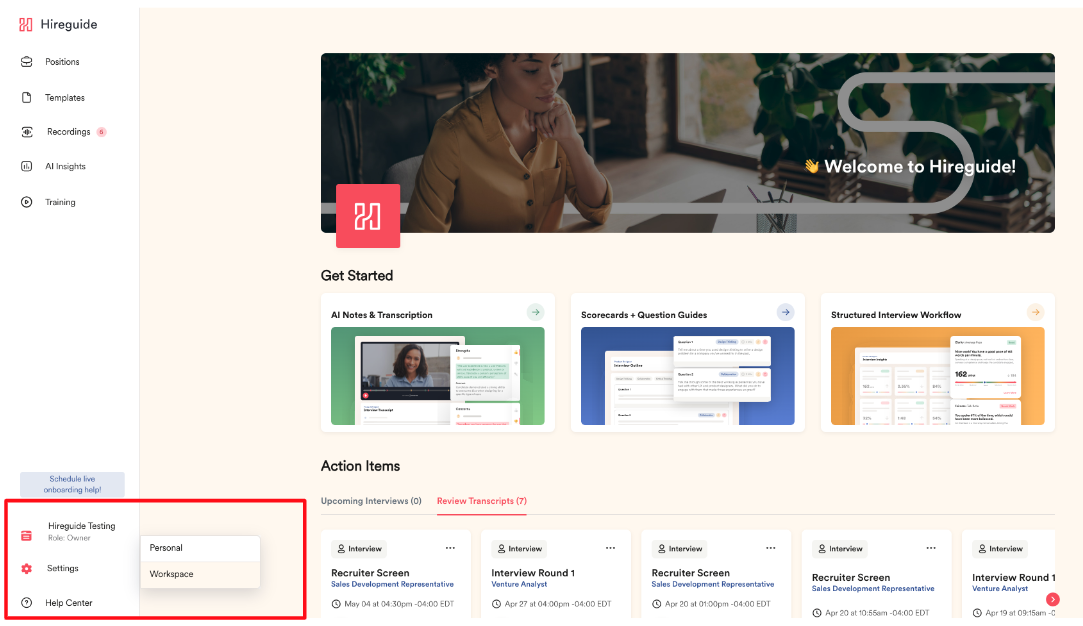Screen dimensions: 1083x626
Task: Click the green arrow on AI Notes & Transcription
Action: click(535, 312)
